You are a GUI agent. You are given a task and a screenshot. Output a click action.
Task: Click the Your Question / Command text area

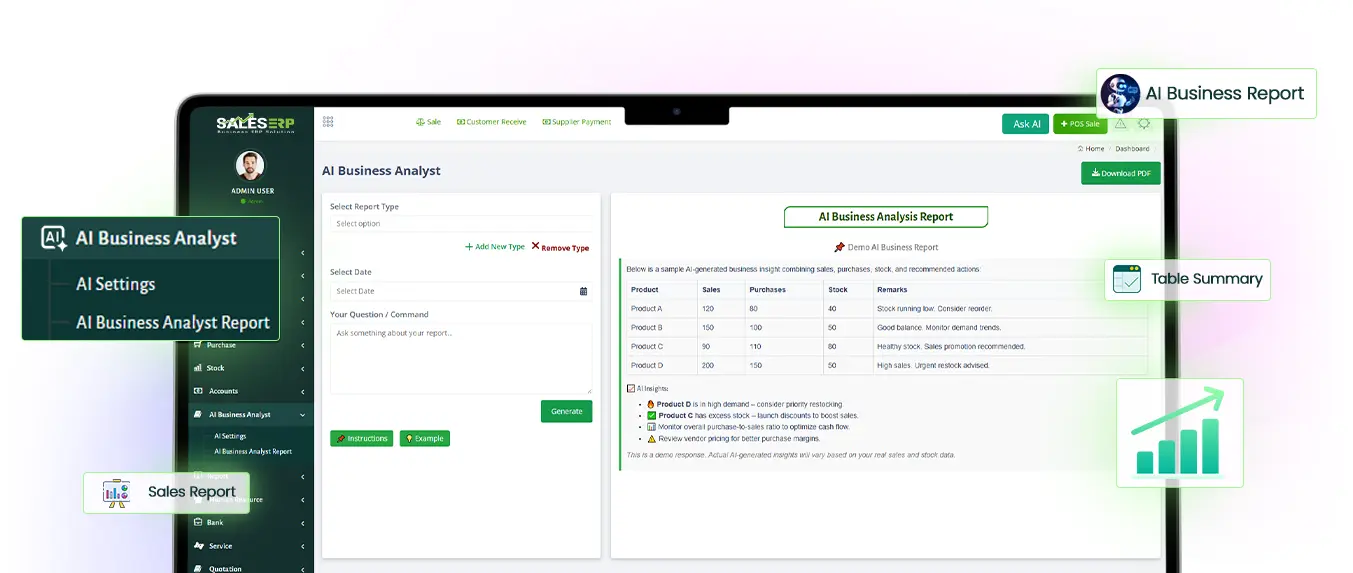[460, 358]
